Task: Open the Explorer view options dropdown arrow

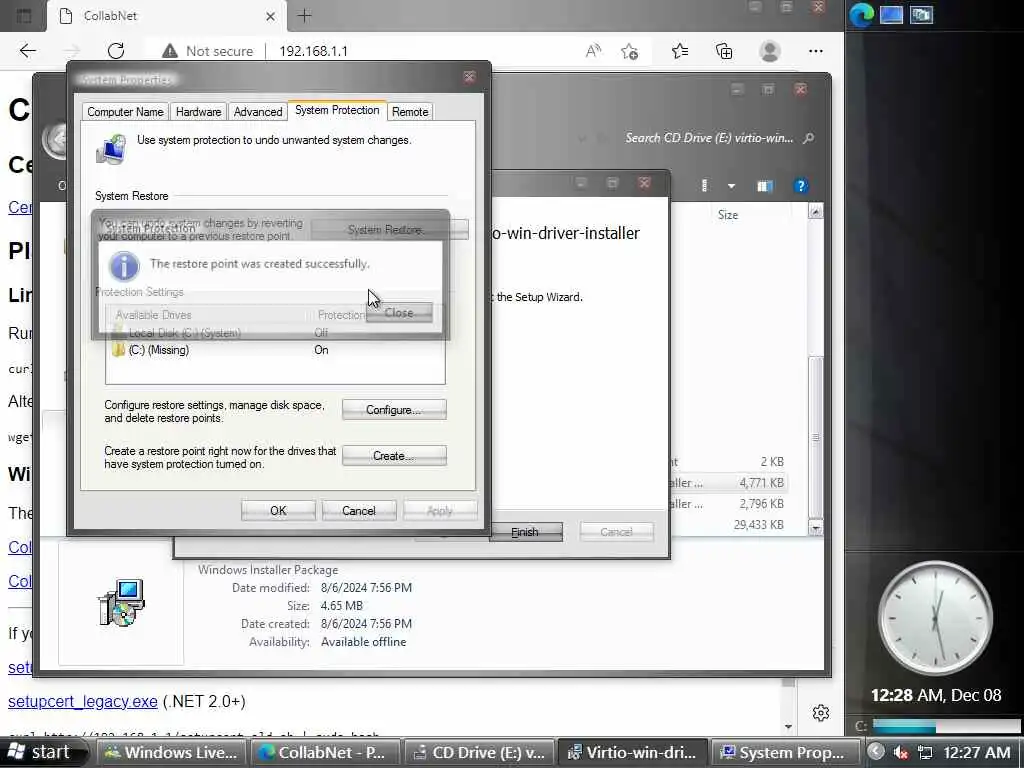Action: pos(731,186)
